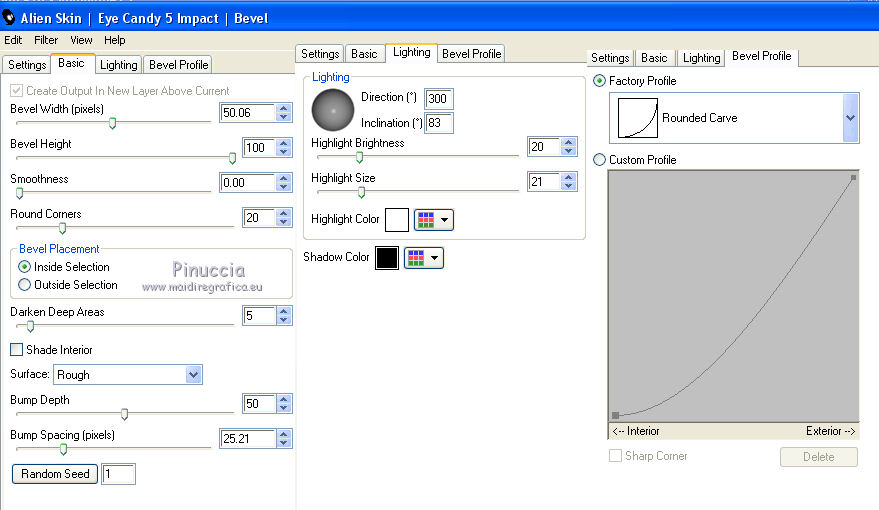The image size is (879, 510).
Task: Select Settings tab in right Bevel Profile panel
Action: (x=610, y=58)
